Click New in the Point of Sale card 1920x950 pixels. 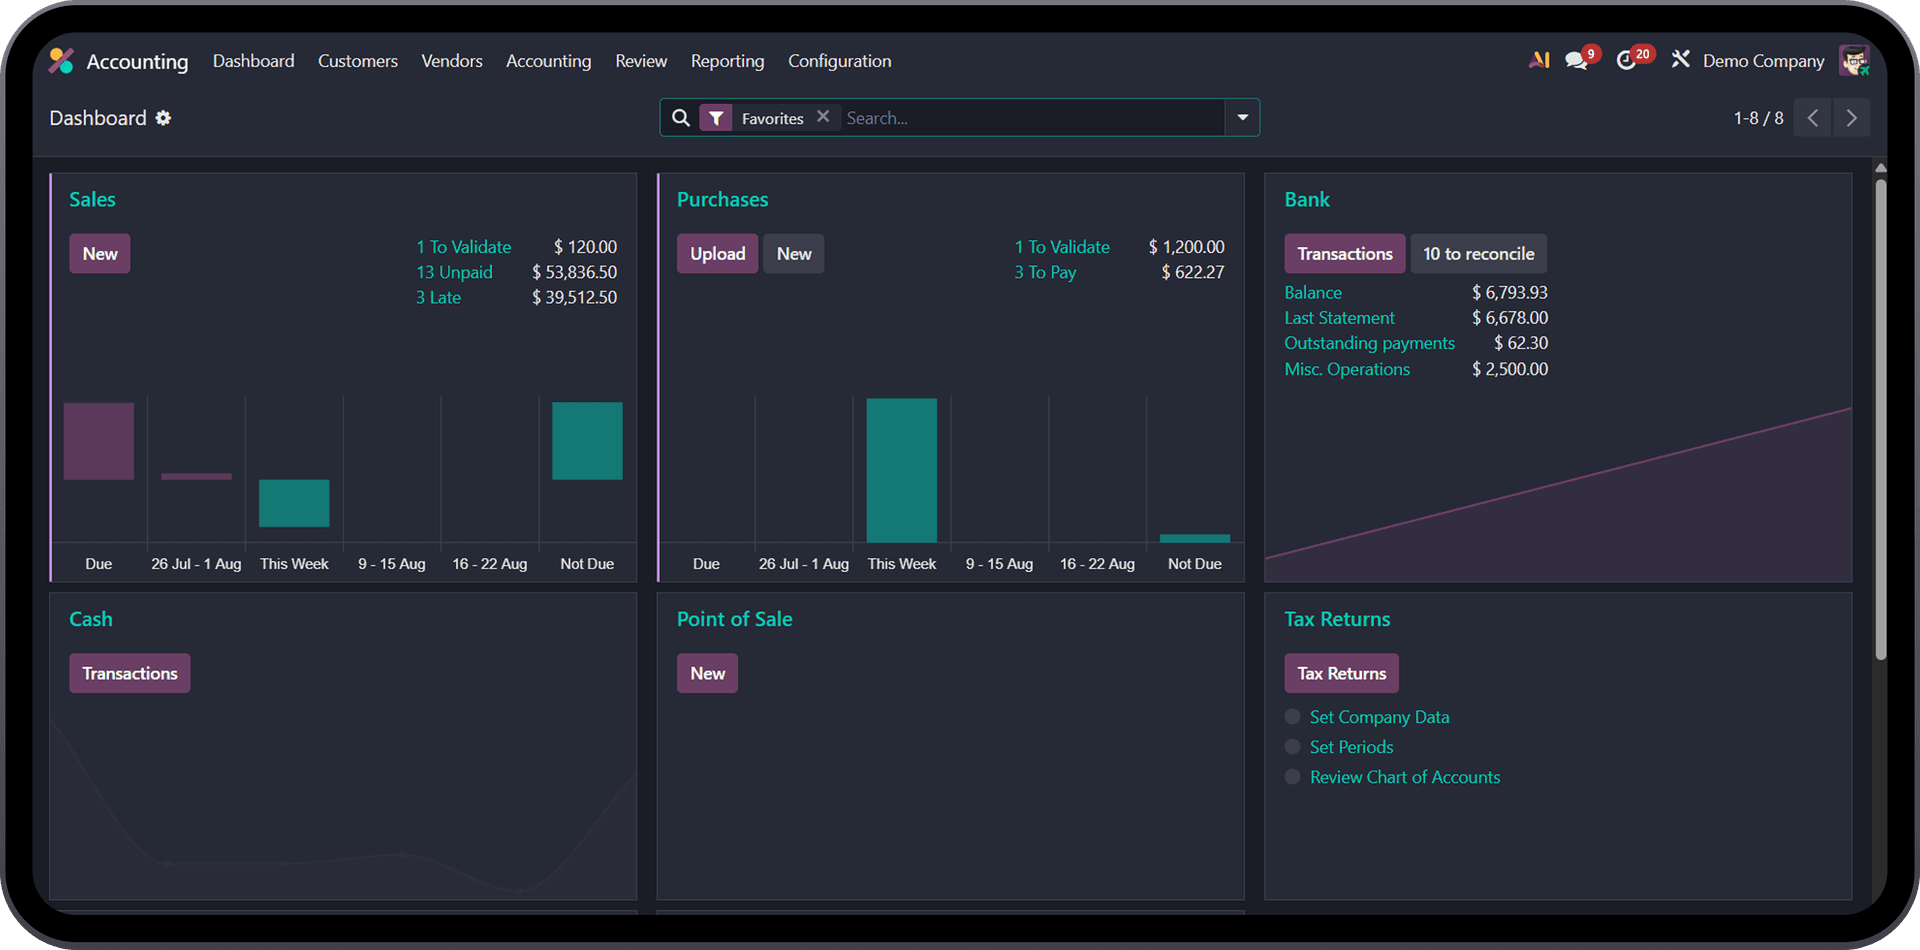[707, 673]
